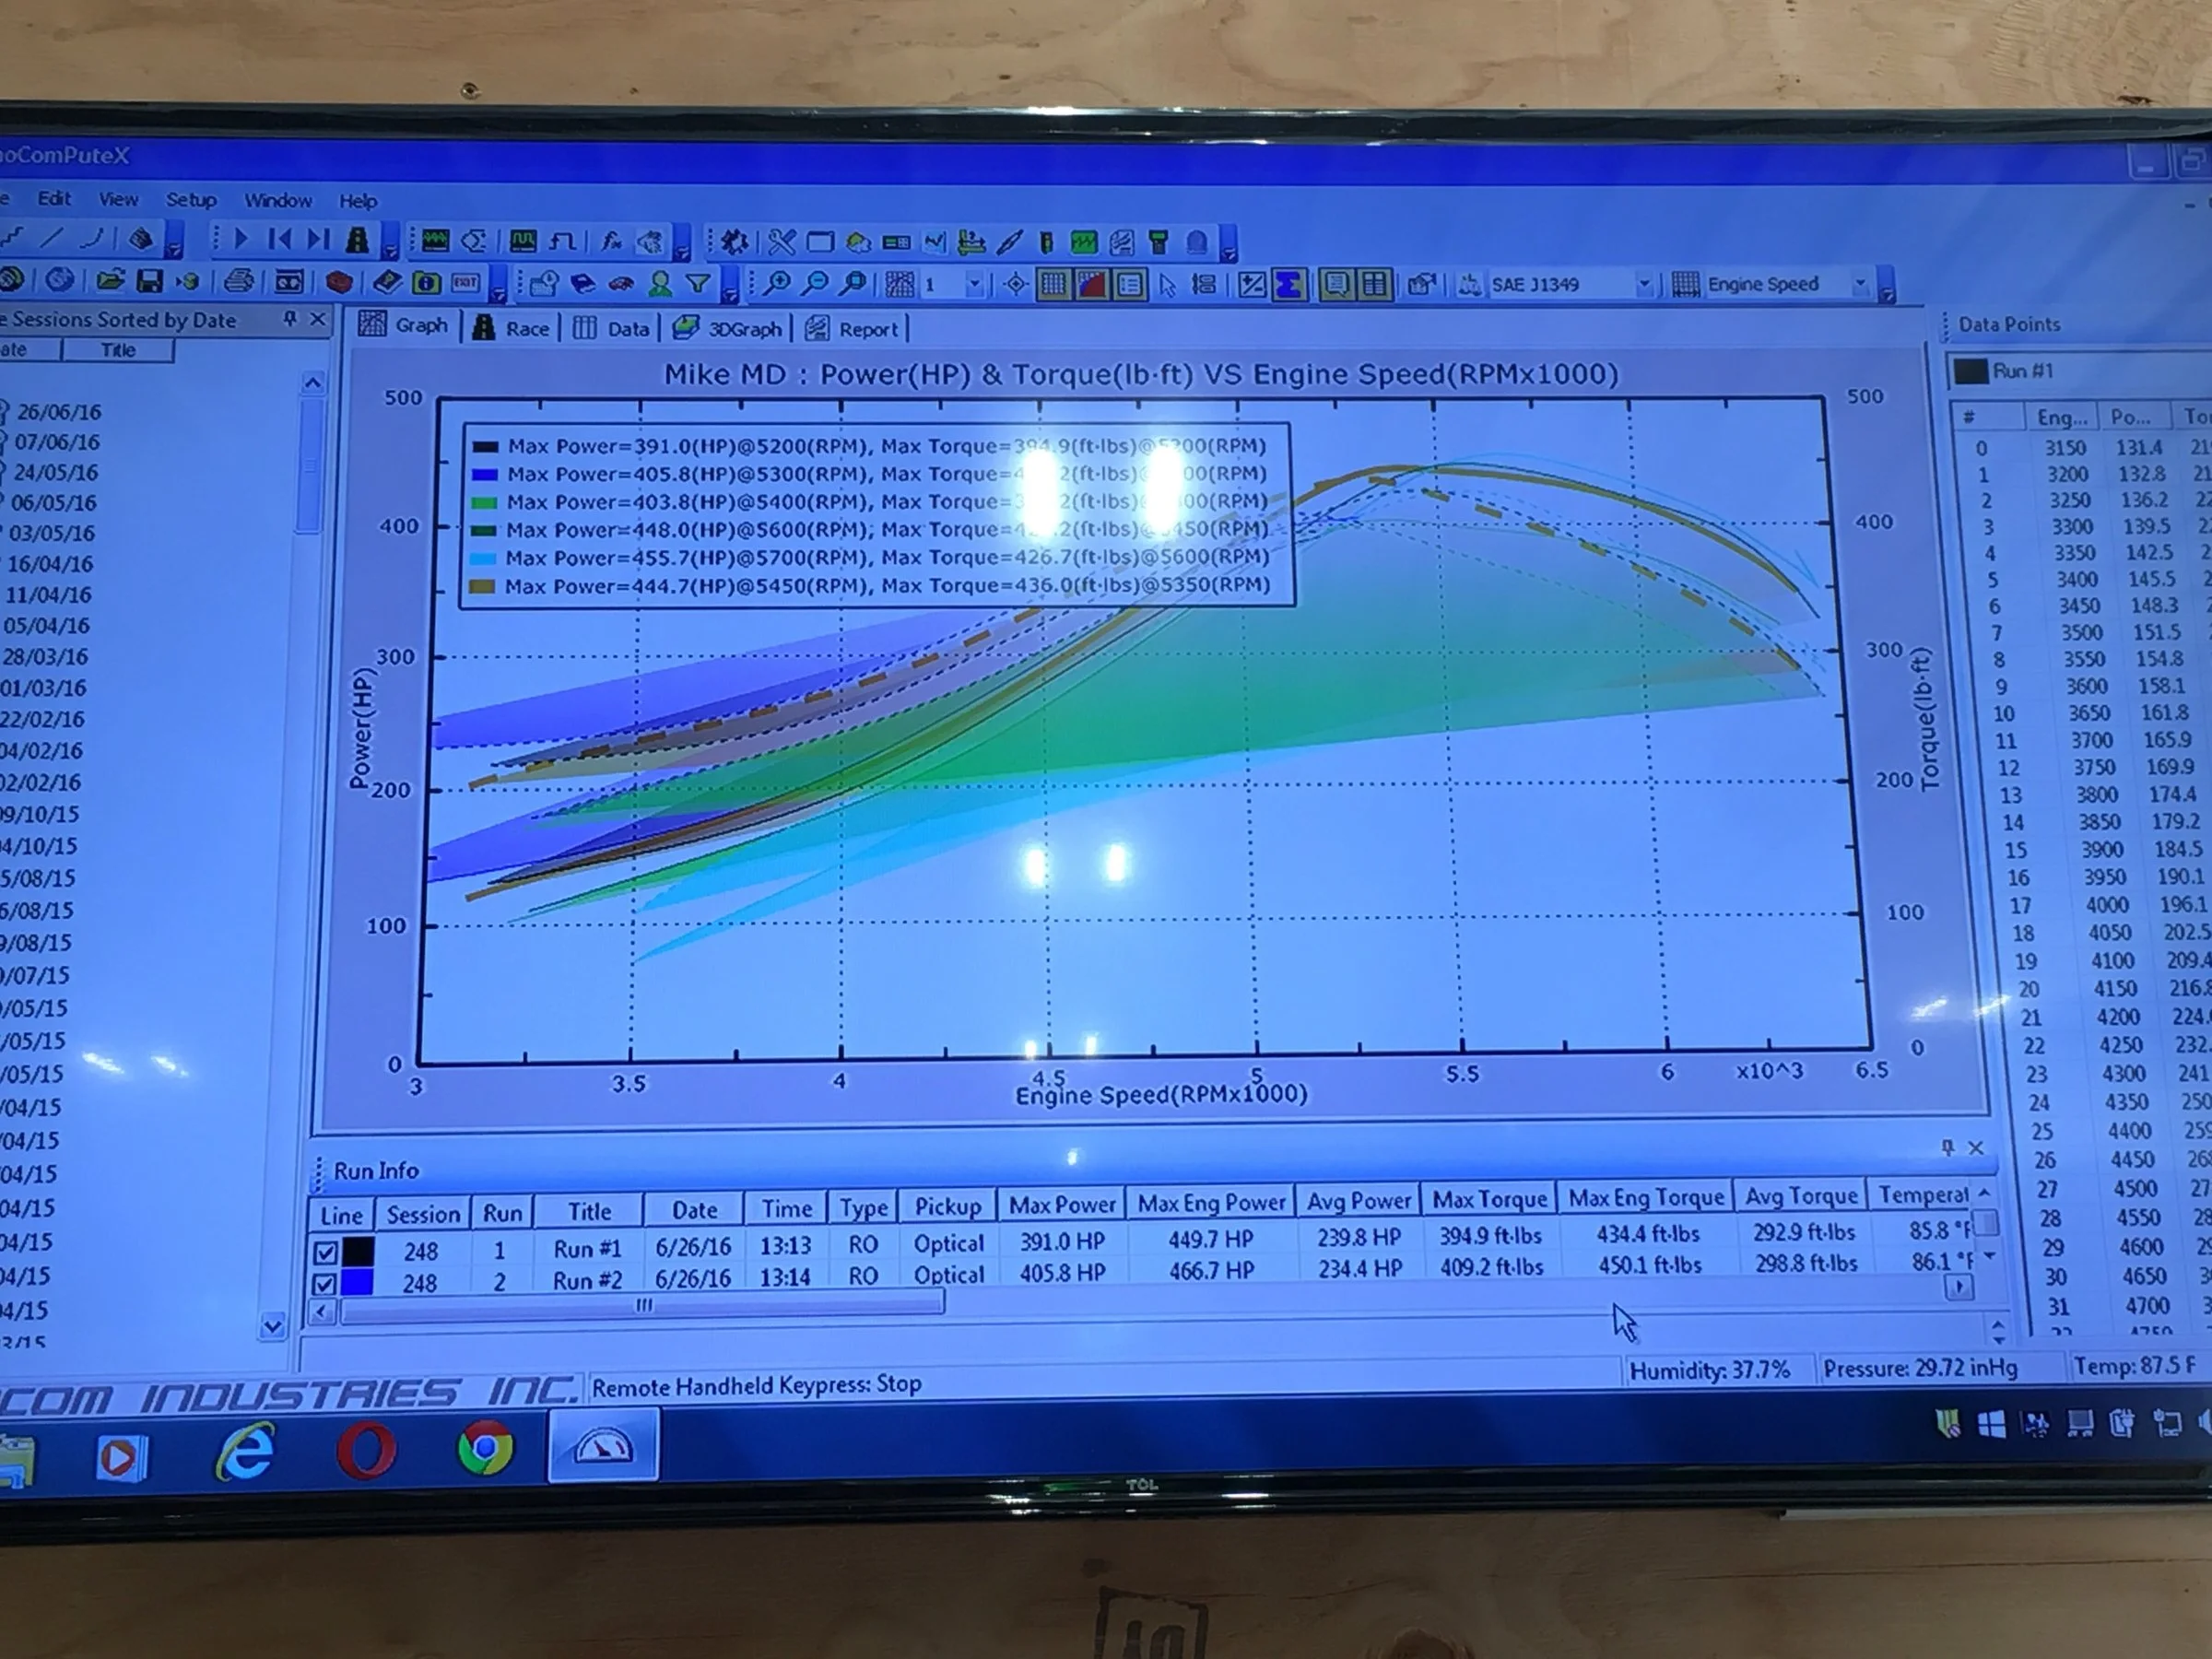Click the session list scroll-up arrow

pyautogui.click(x=312, y=382)
